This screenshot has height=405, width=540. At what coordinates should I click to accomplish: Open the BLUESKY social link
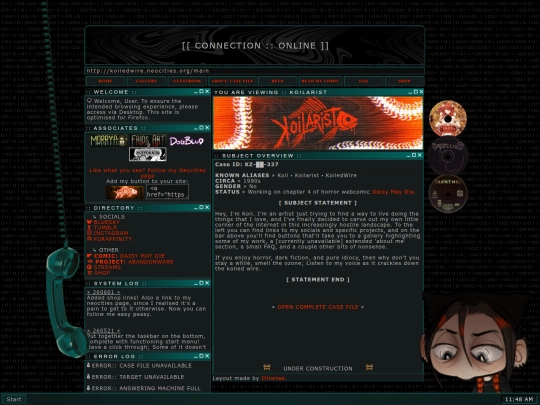[x=106, y=222]
